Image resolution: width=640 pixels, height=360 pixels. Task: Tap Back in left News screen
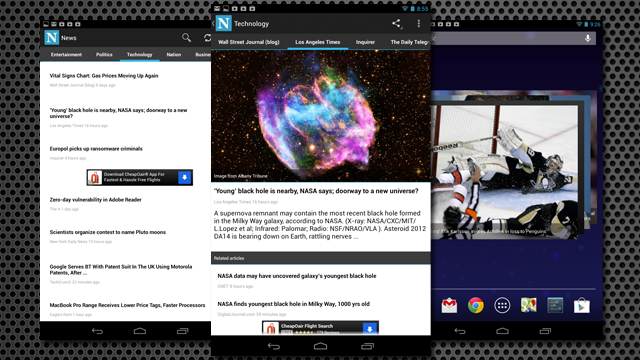(97, 331)
